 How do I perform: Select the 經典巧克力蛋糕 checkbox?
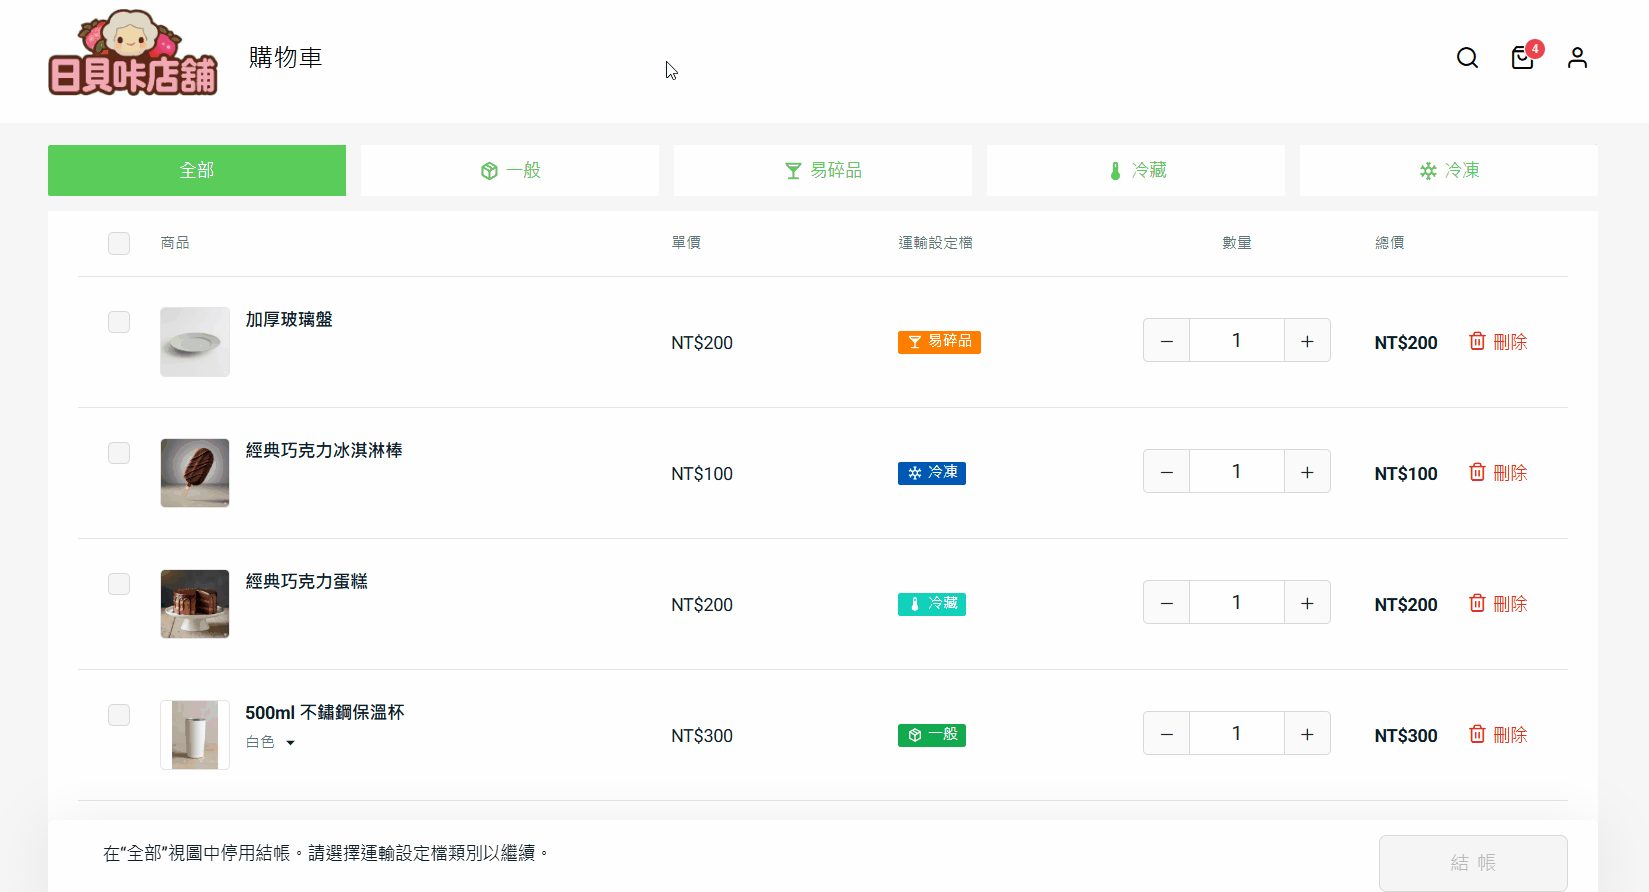tap(119, 584)
